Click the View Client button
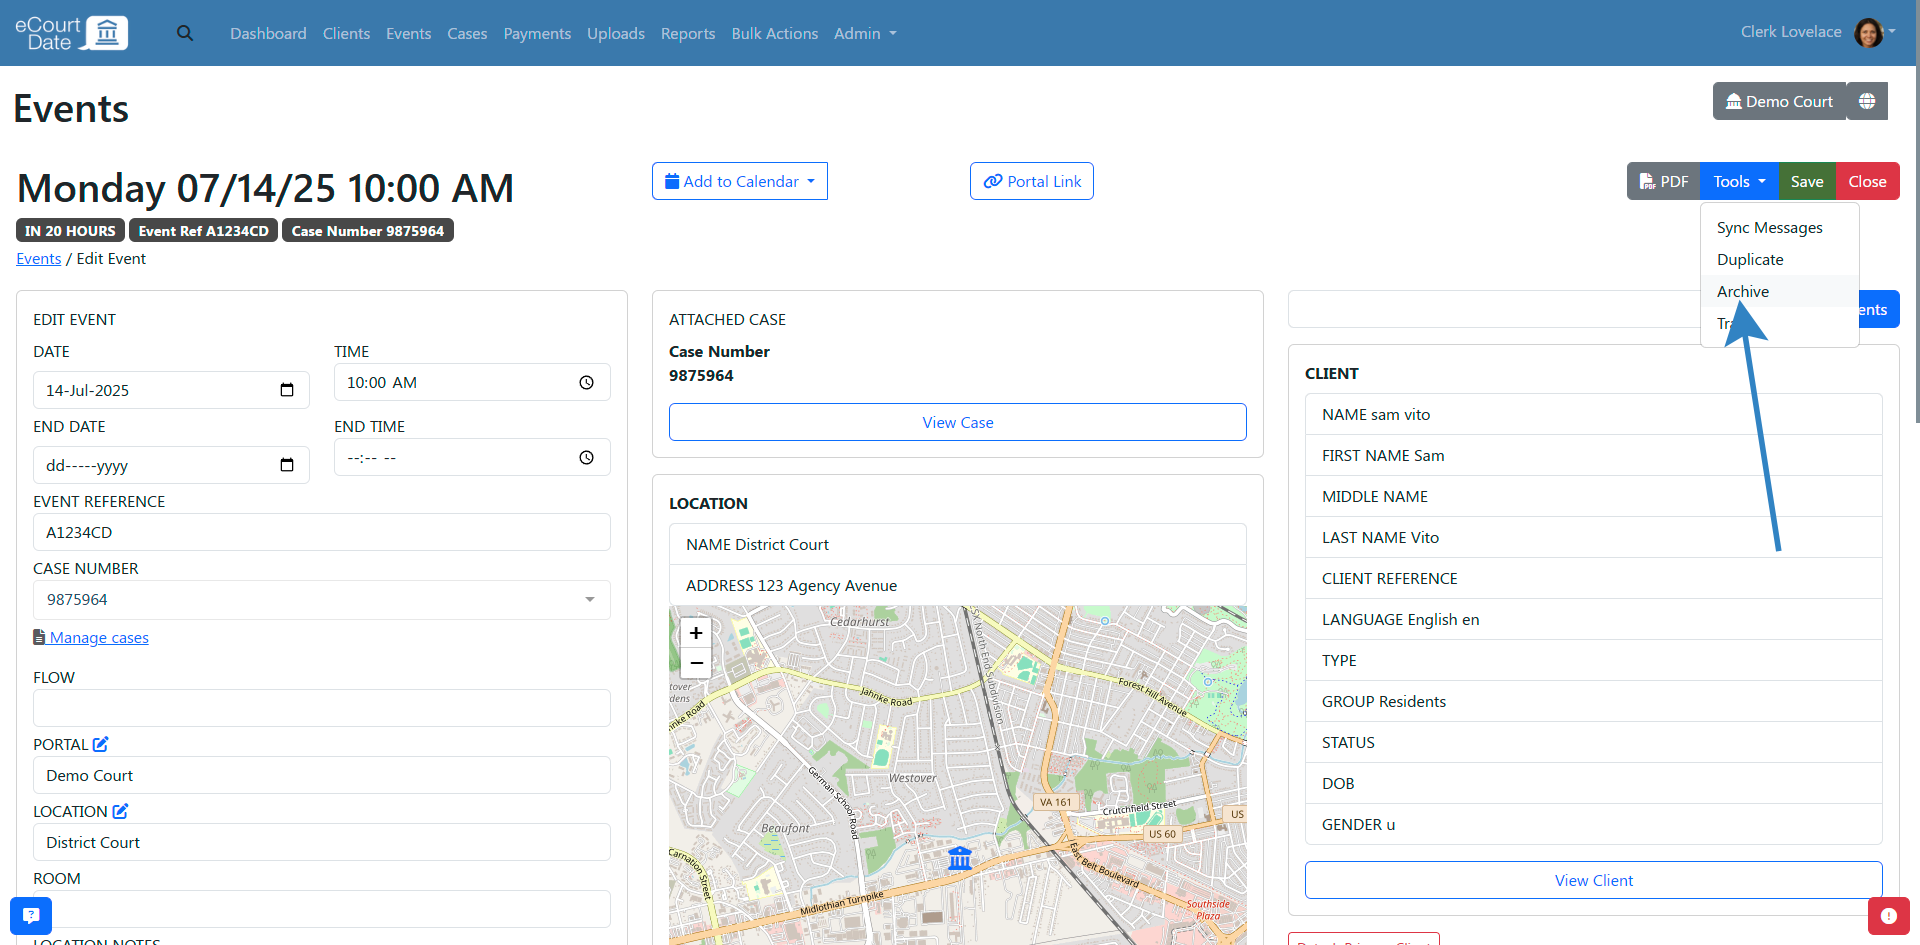 click(1594, 880)
